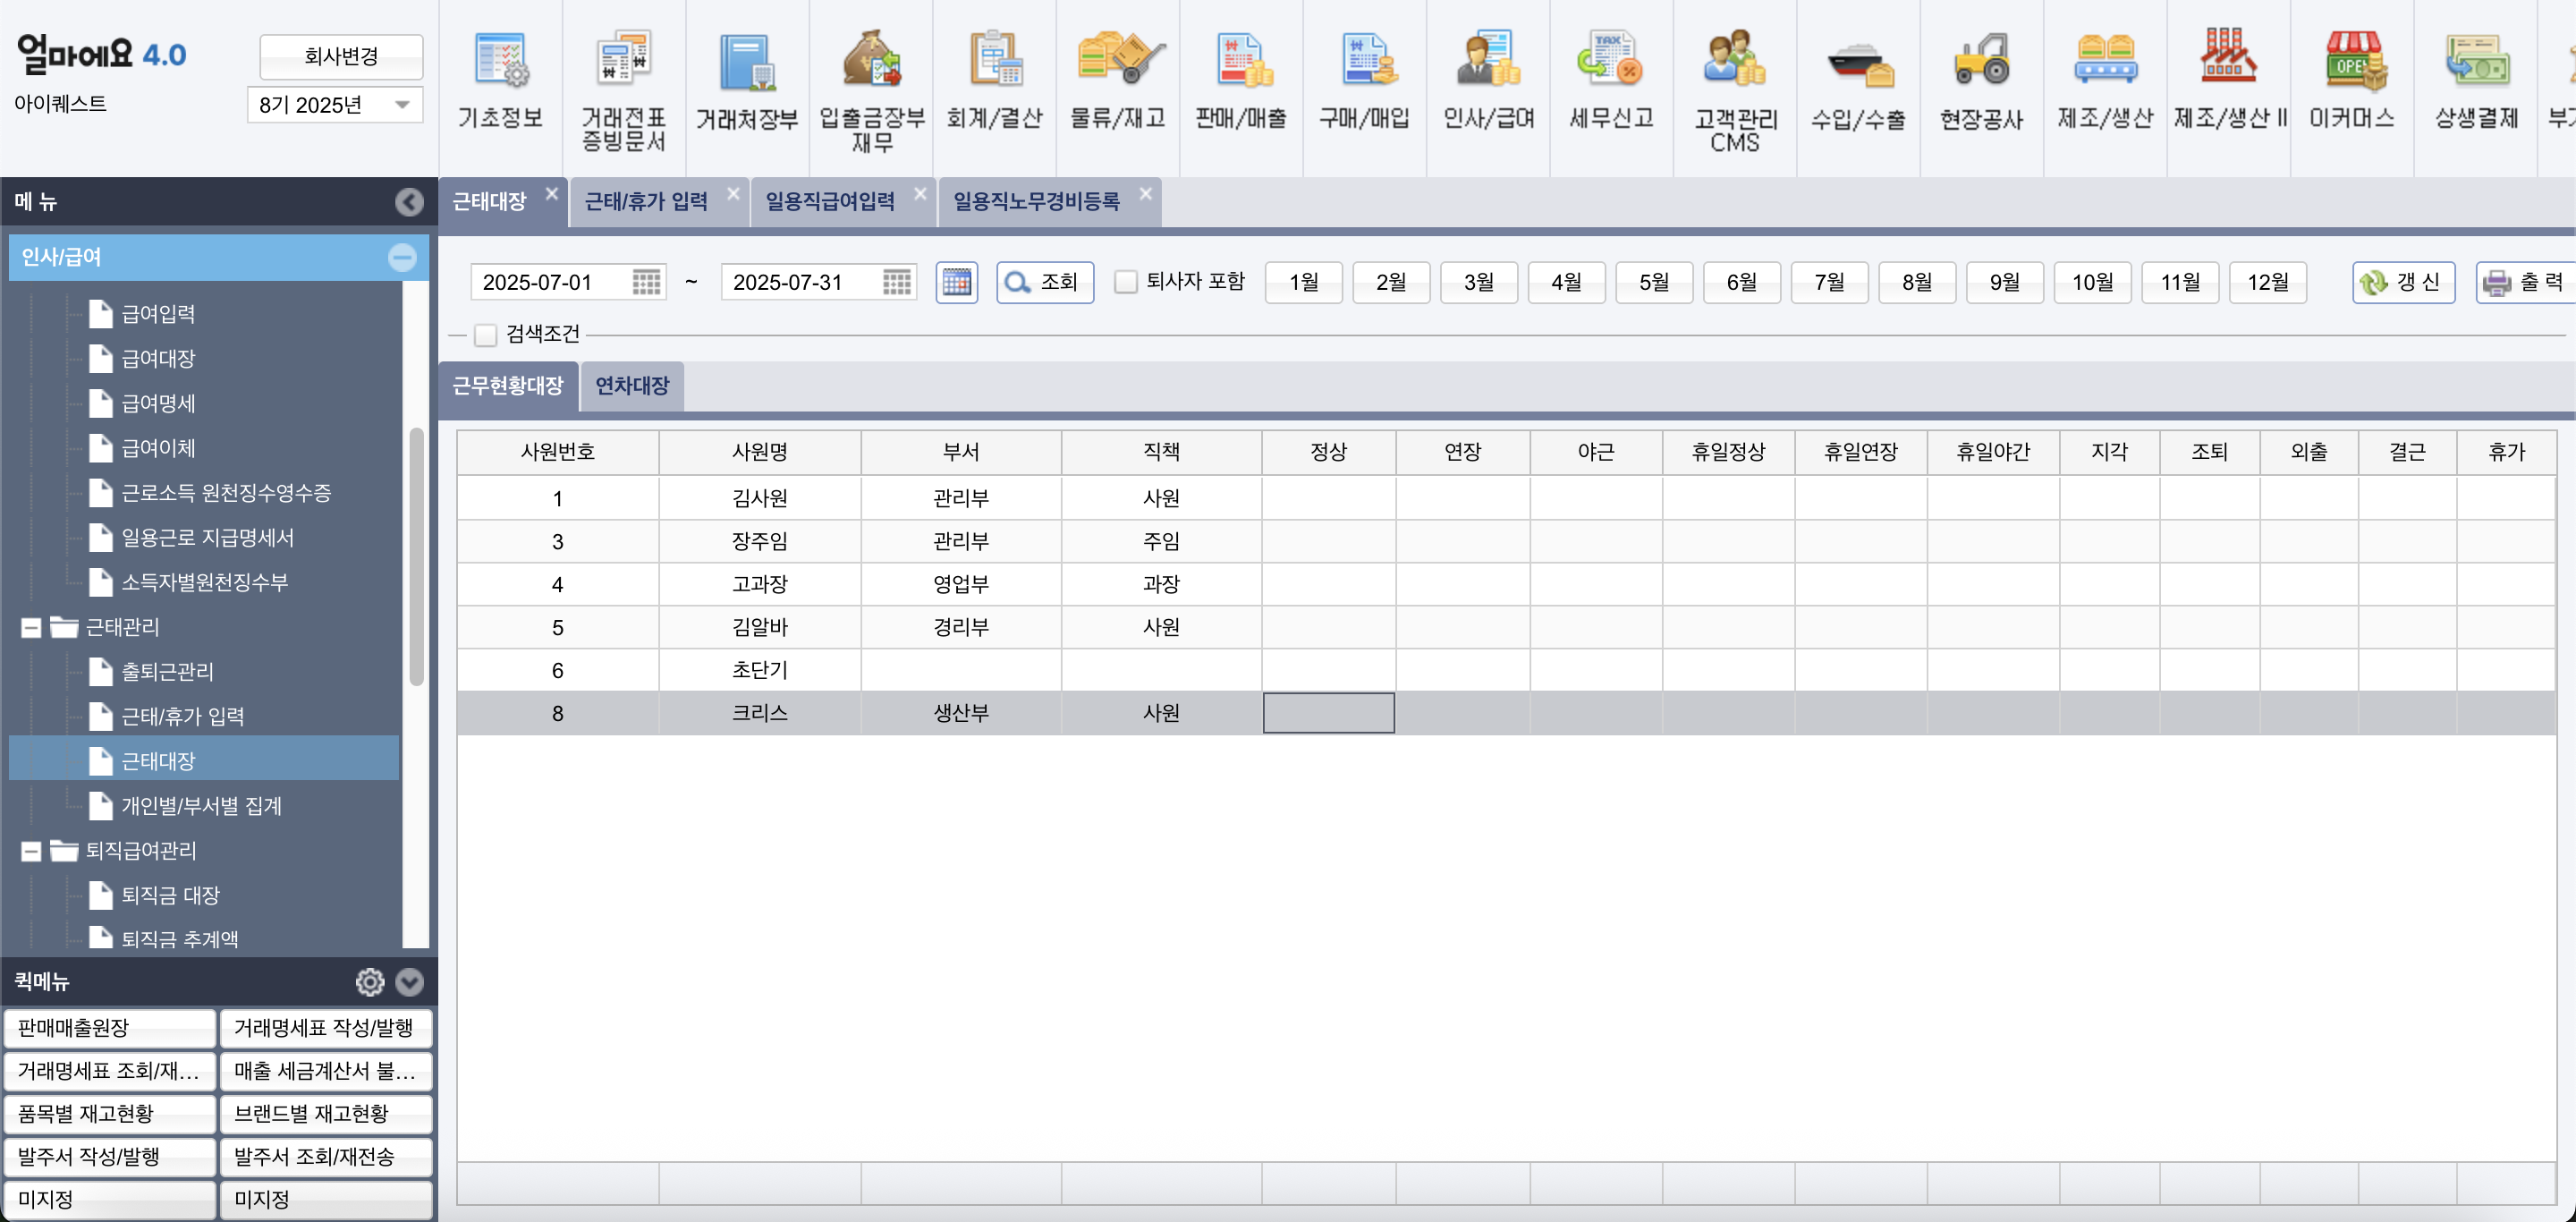
Task: Collapse the 인사/급여 menu section
Action: [x=402, y=258]
